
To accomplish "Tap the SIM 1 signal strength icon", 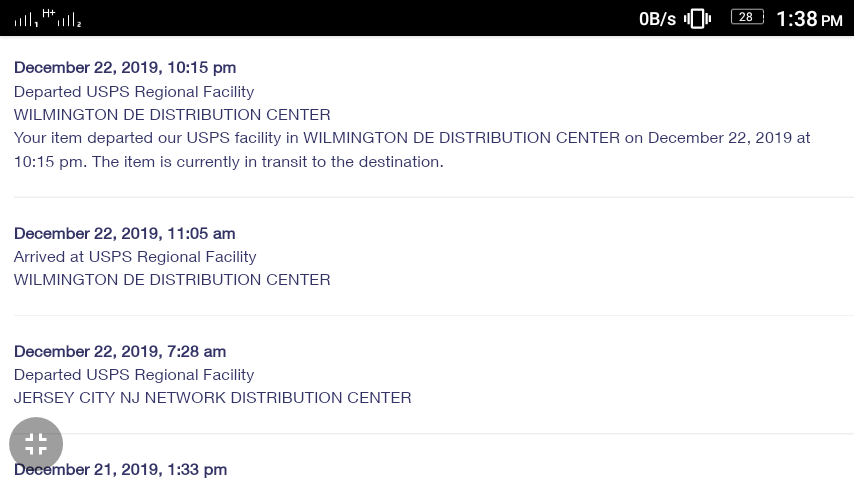I will click(26, 21).
